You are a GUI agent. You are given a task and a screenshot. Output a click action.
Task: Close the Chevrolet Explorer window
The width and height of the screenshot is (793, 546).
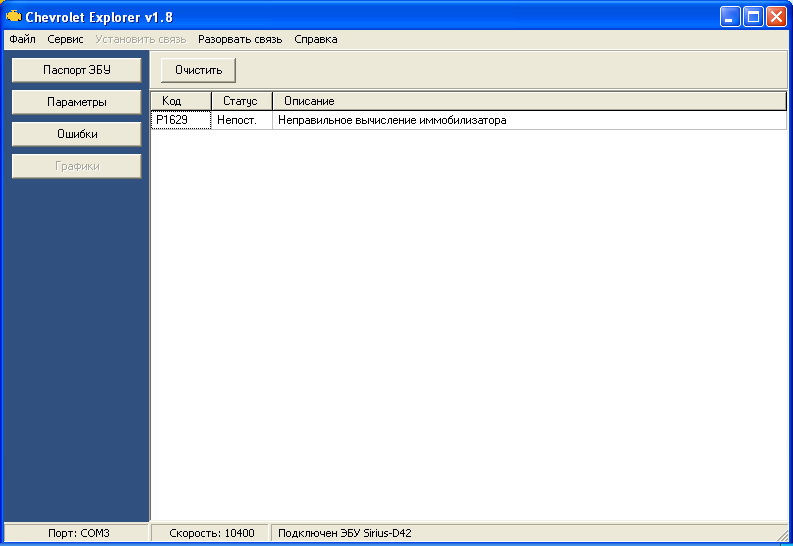click(x=776, y=17)
